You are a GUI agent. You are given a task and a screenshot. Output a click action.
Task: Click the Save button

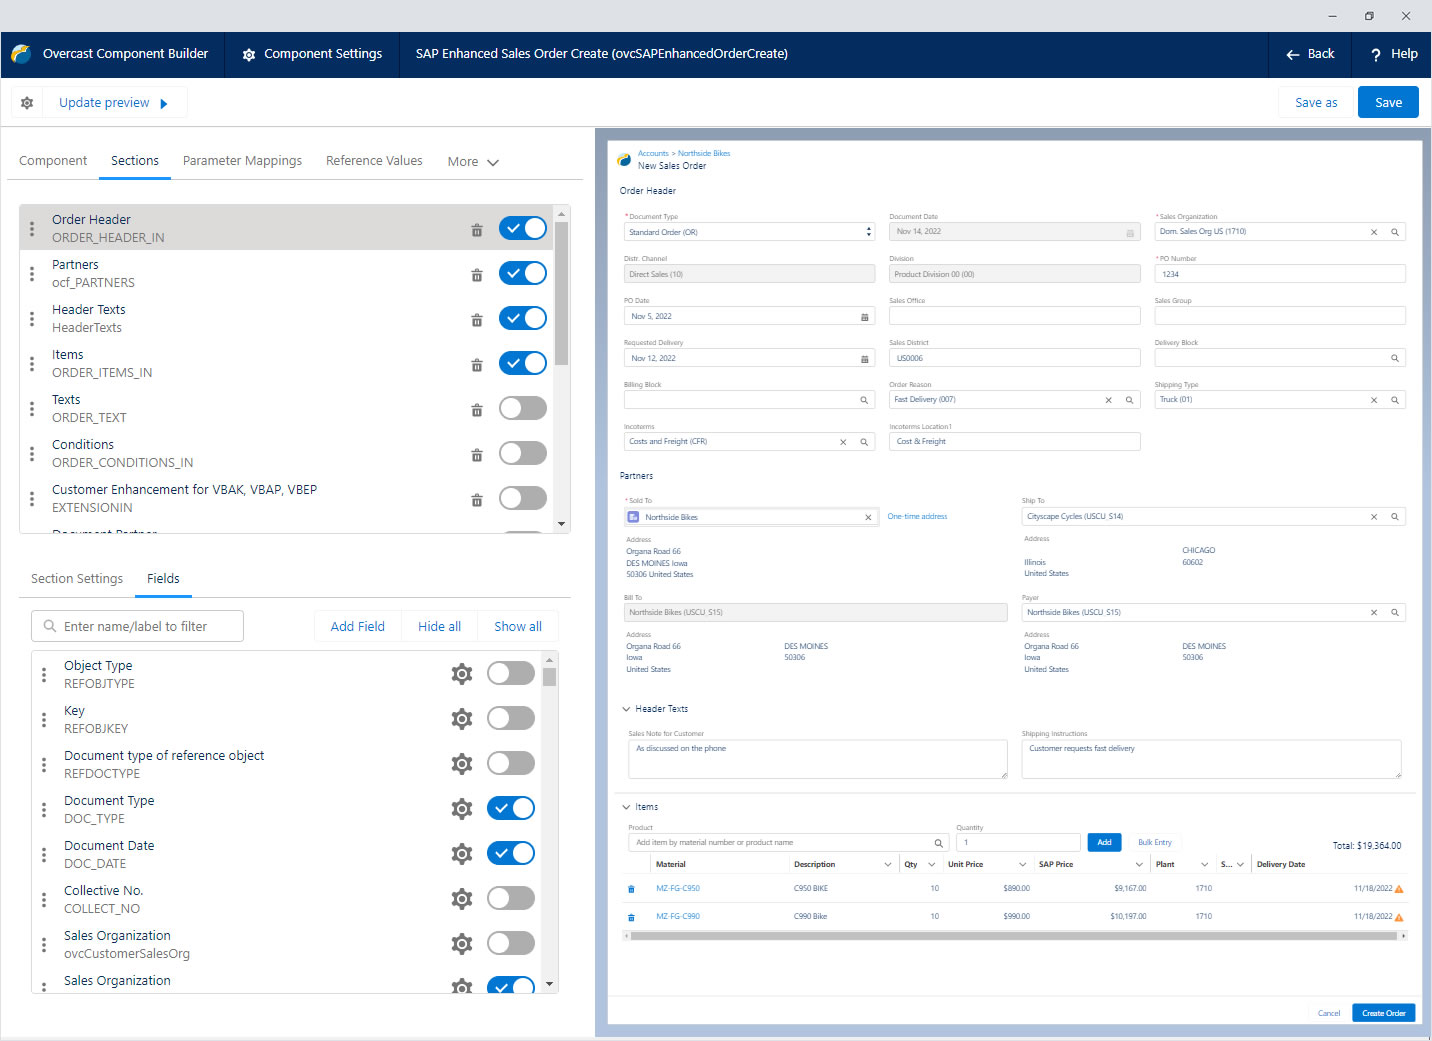pos(1388,102)
